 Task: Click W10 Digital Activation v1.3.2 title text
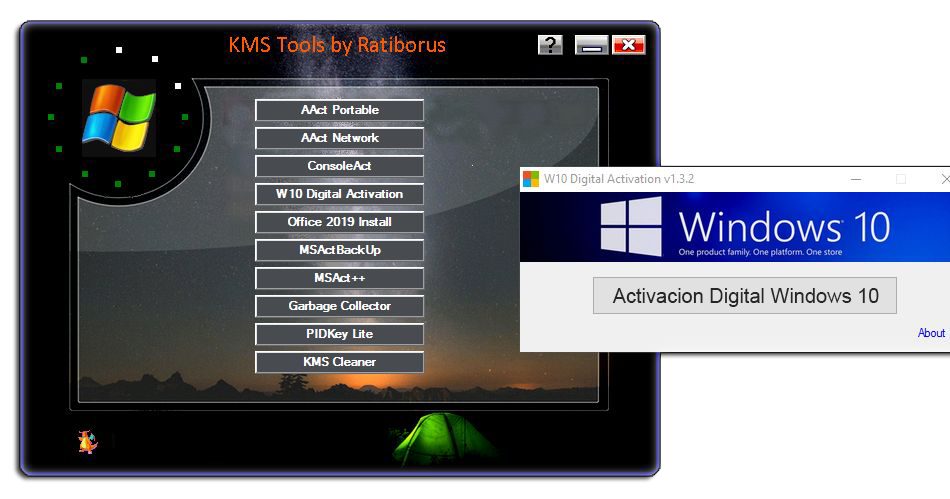619,179
